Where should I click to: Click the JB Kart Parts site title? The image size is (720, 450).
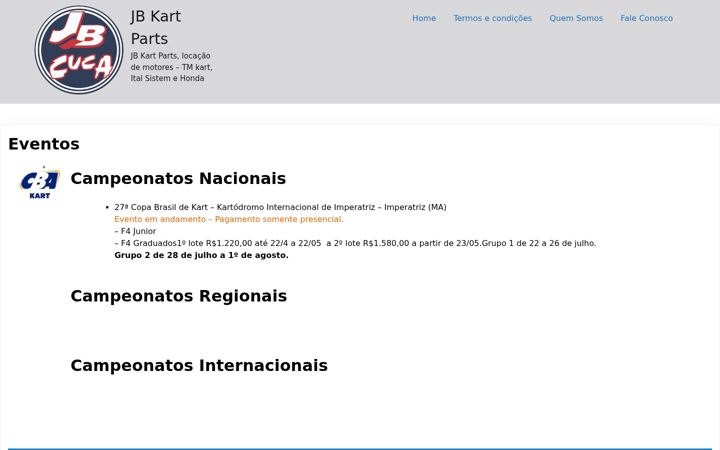click(156, 28)
